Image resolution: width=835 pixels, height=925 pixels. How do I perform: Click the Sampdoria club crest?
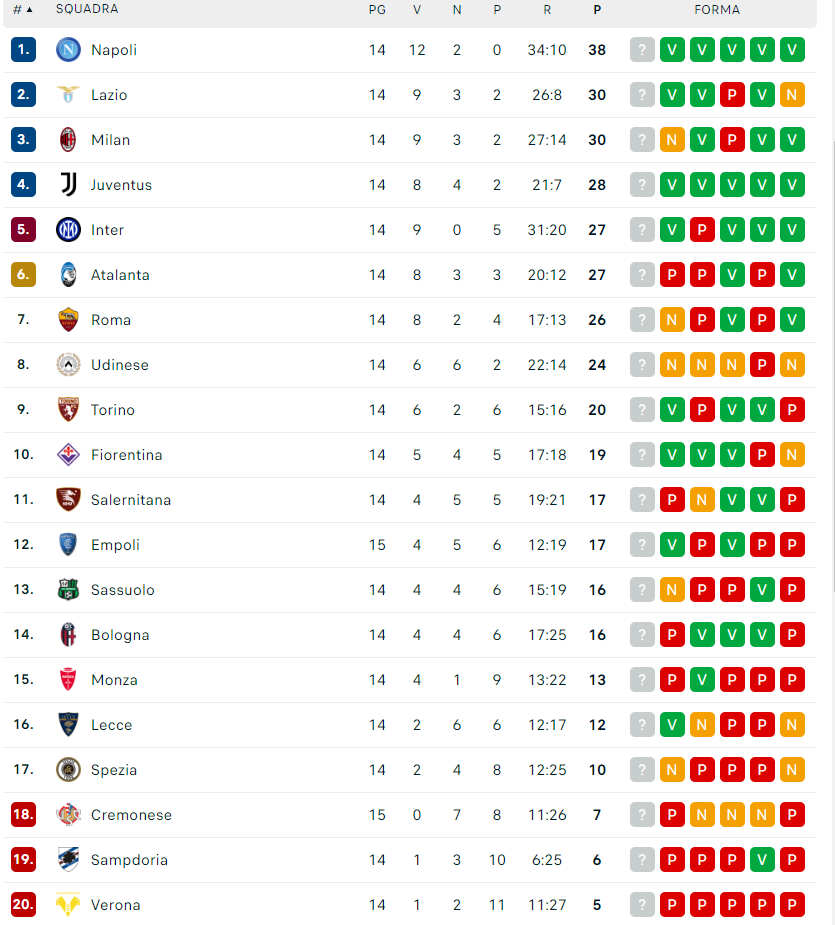pos(68,860)
